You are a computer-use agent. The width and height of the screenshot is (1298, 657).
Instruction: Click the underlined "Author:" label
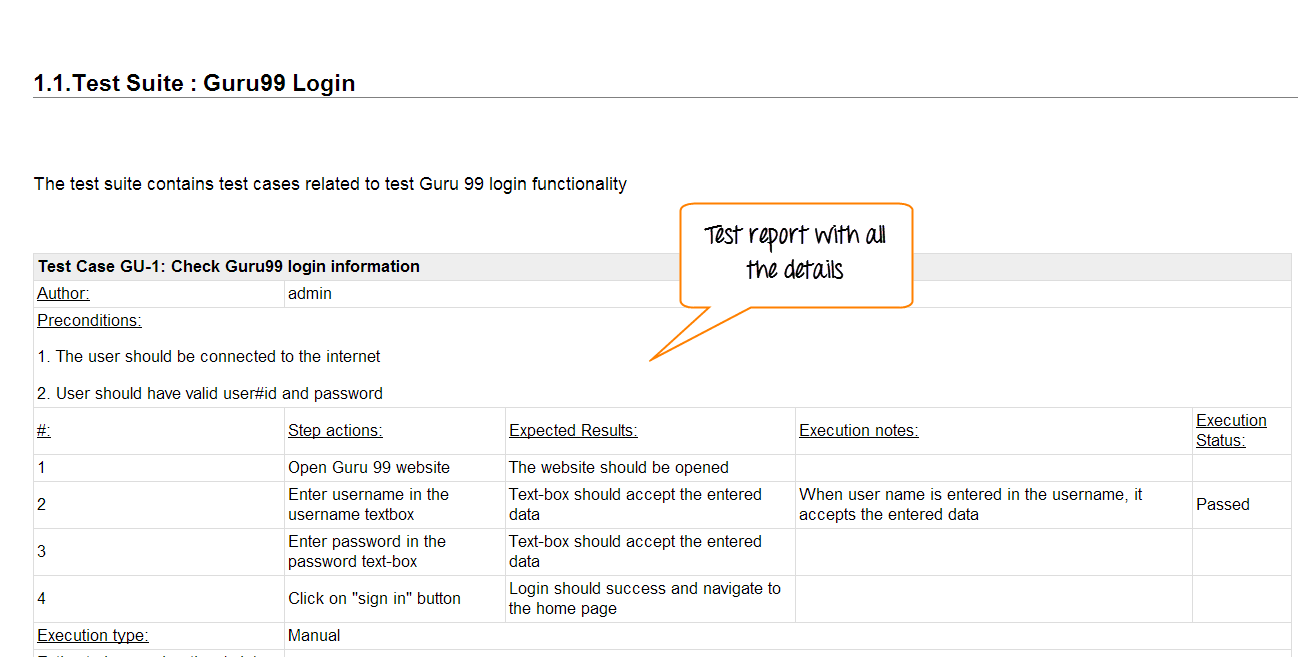[x=63, y=294]
